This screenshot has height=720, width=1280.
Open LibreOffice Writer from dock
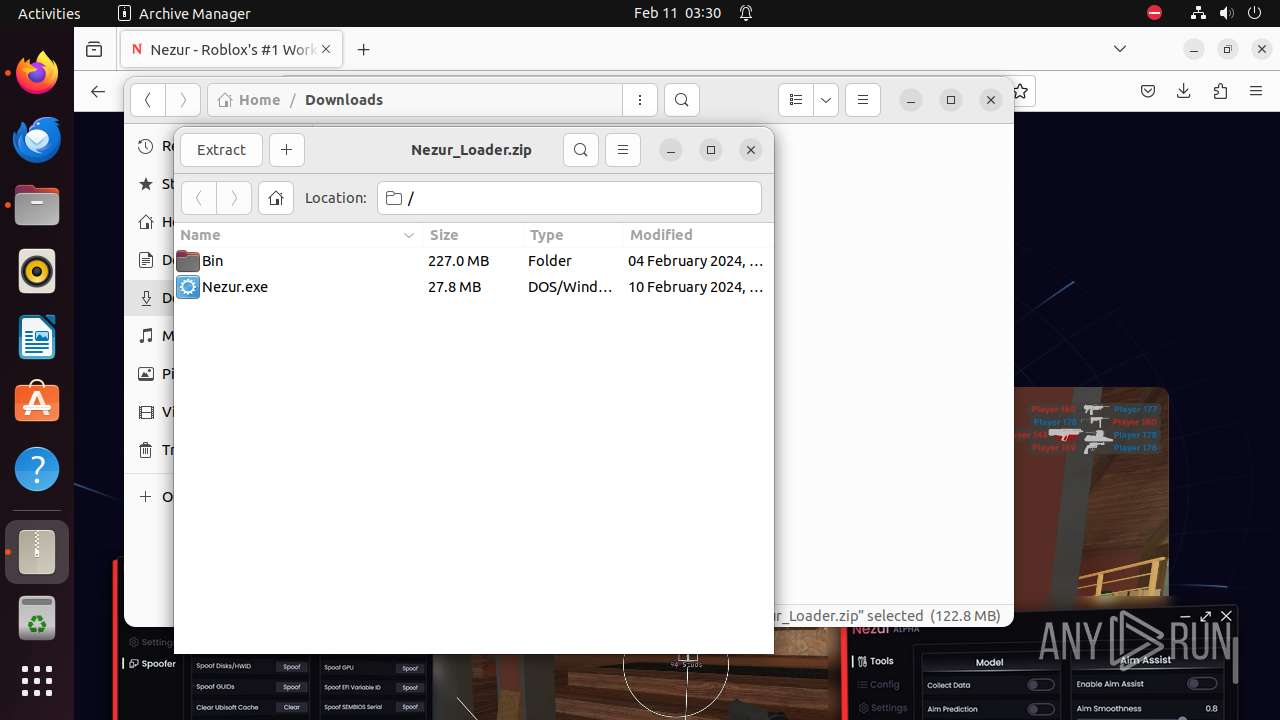point(37,337)
